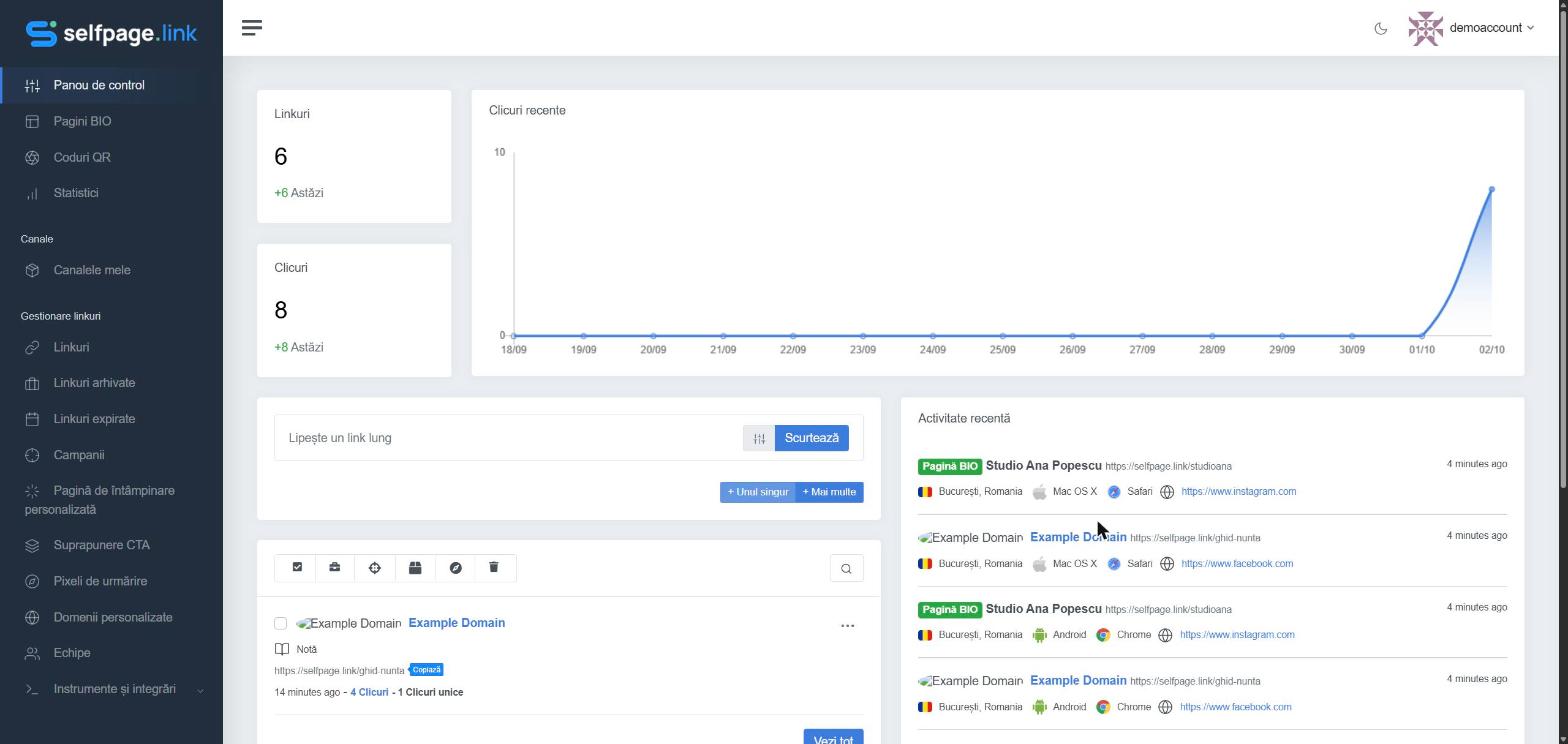Switch to dark mode with the moon icon
Image resolution: width=1568 pixels, height=744 pixels.
pyautogui.click(x=1381, y=28)
